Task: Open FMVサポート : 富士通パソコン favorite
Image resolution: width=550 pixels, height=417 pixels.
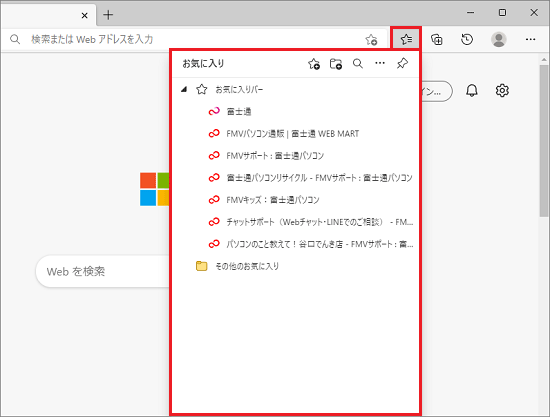Action: (296, 155)
